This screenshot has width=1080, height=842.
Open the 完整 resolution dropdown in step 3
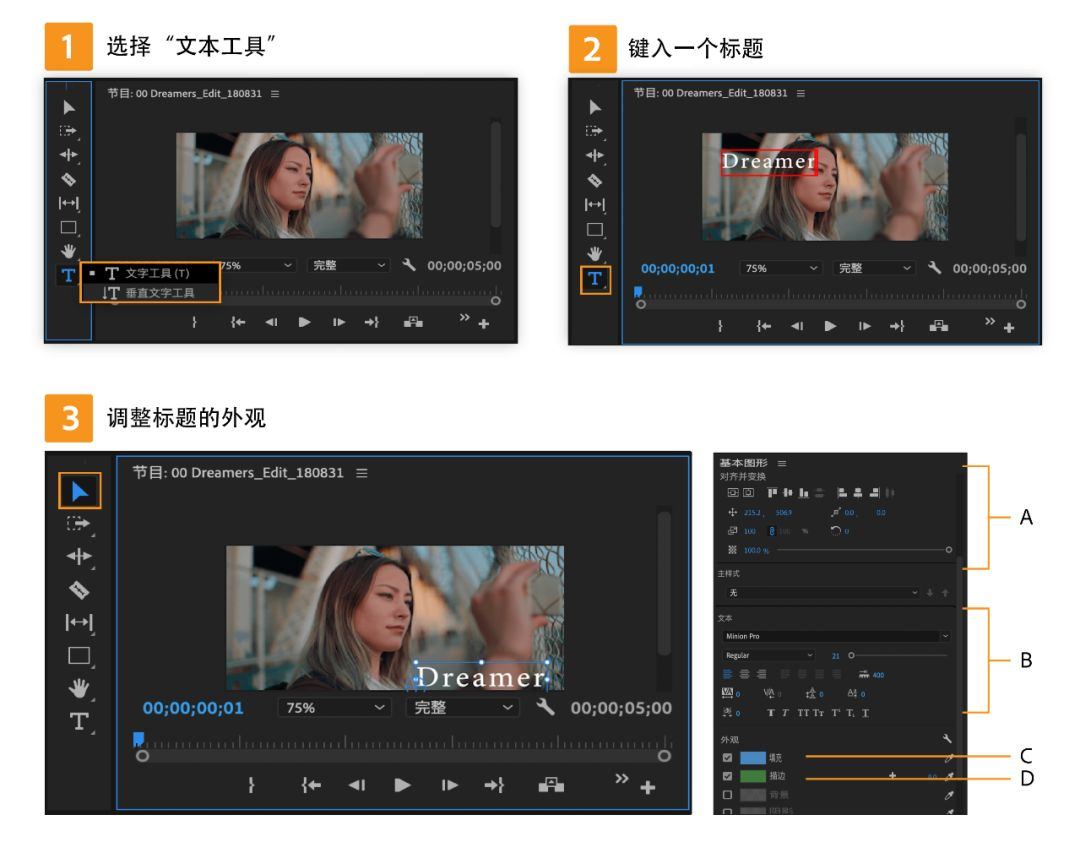click(x=461, y=708)
